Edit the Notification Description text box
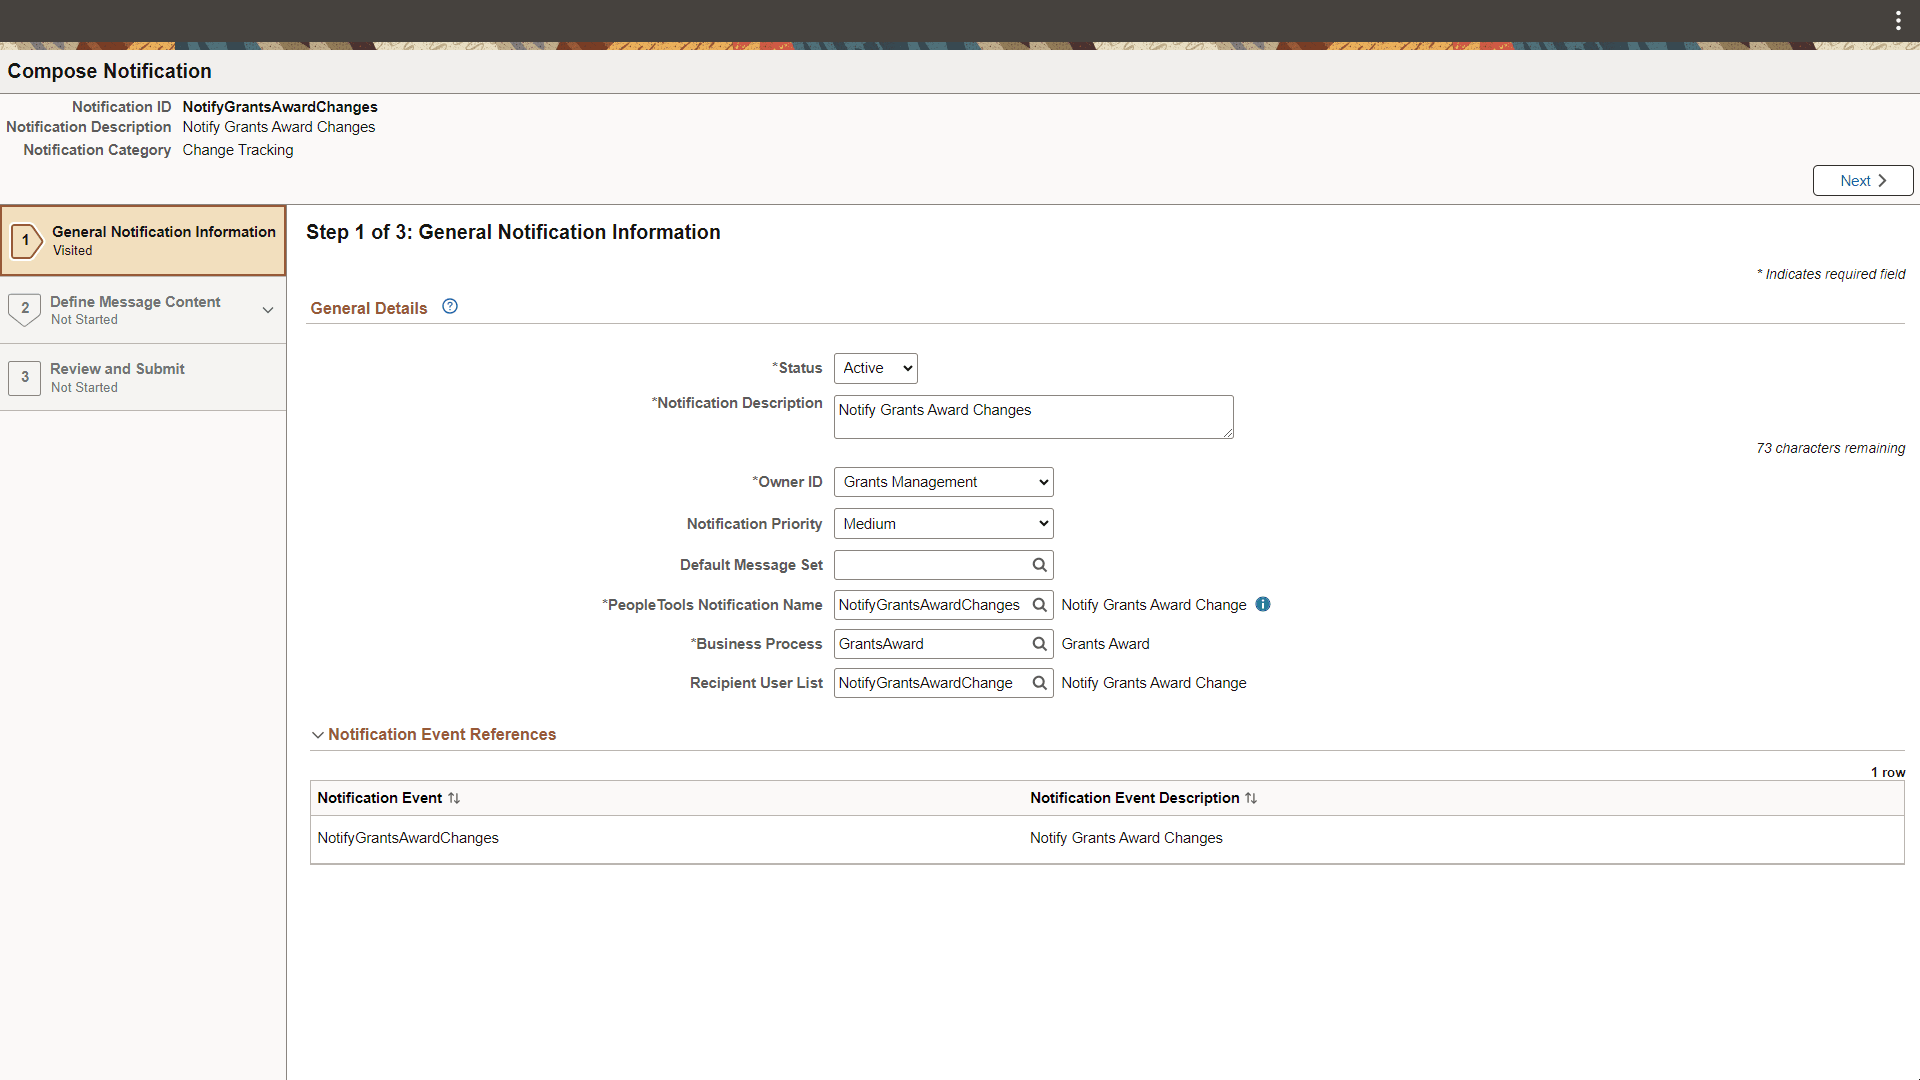Image resolution: width=1920 pixels, height=1080 pixels. 1032,416
